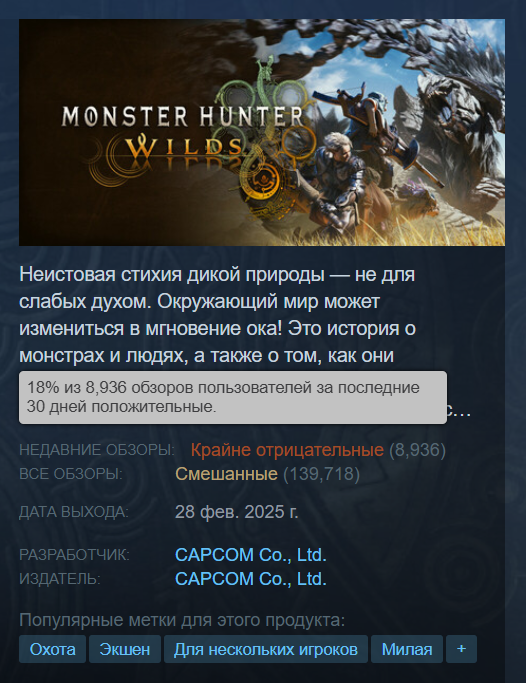Click the 'НЕДАВНИЕ ОБЗОРЫ:' label
This screenshot has height=683, width=526.
97,450
